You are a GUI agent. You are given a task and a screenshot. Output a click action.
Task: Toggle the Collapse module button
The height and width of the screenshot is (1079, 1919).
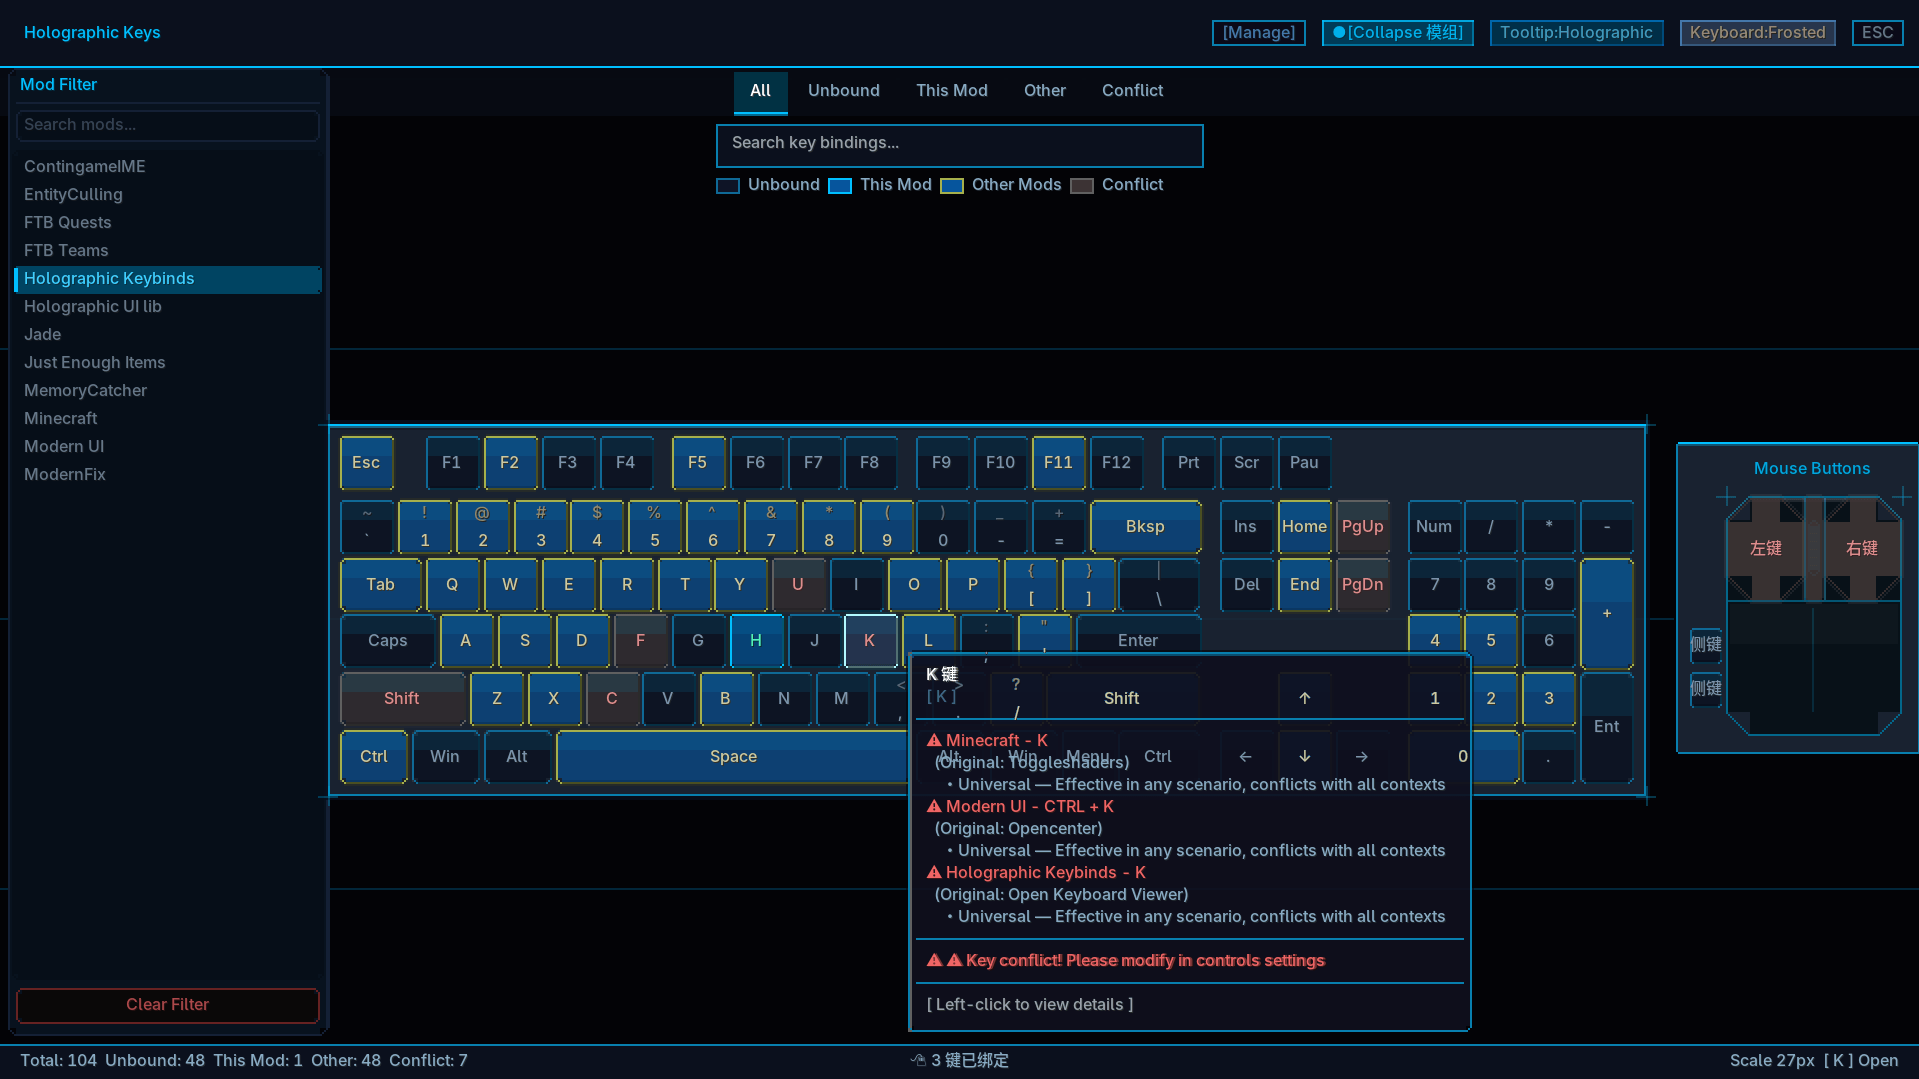click(x=1397, y=33)
